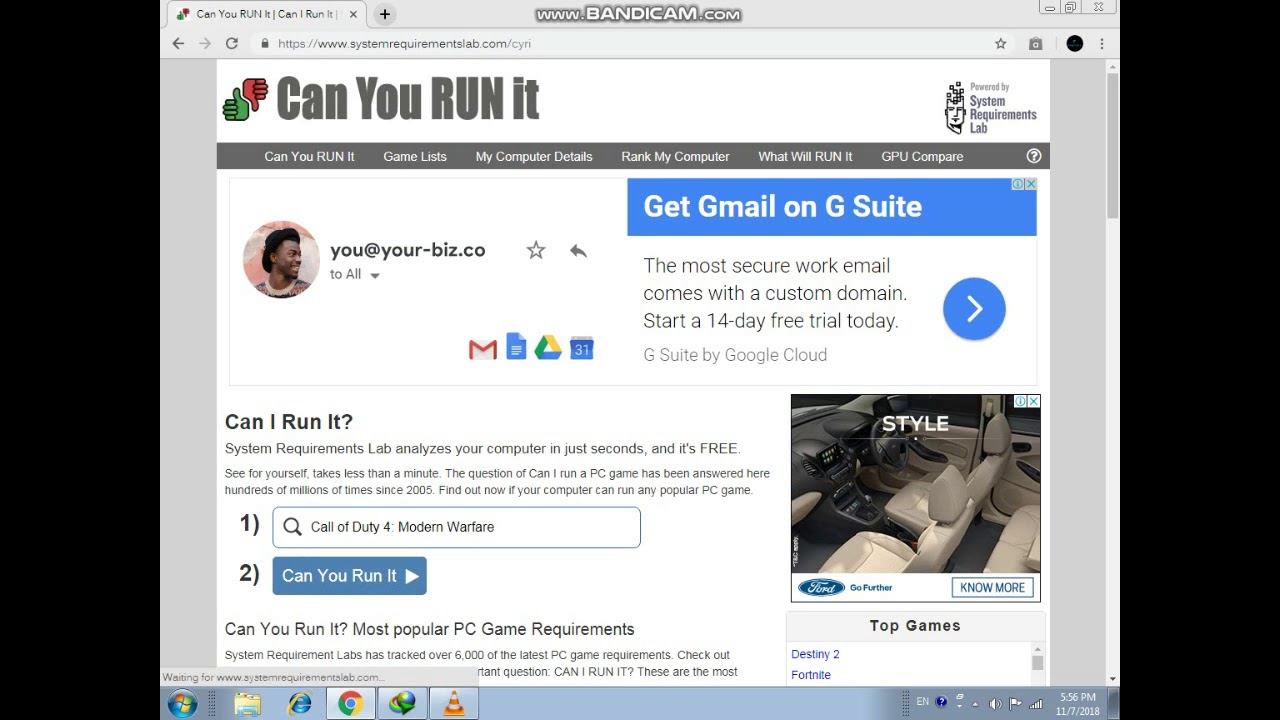Screen dimensions: 1280x720
Task: Click the star icon in Gmail ad
Action: tap(536, 251)
